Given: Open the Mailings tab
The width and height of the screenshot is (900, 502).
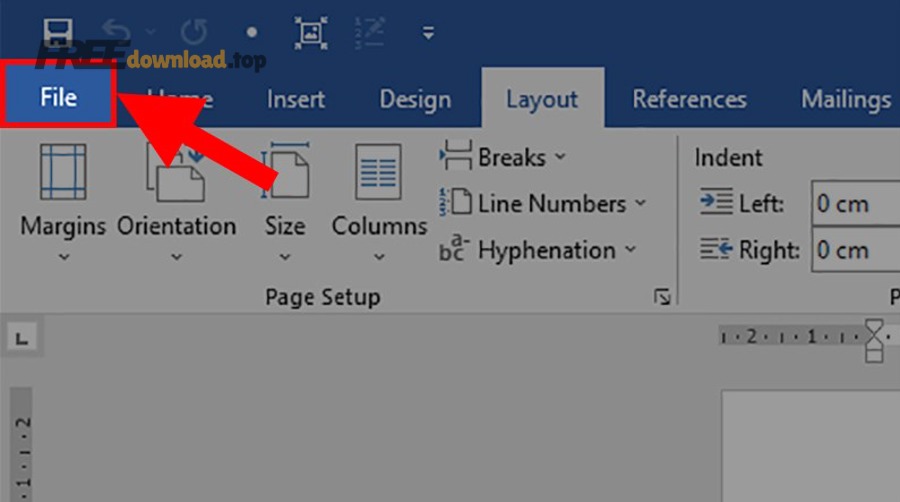Looking at the screenshot, I should [x=847, y=99].
